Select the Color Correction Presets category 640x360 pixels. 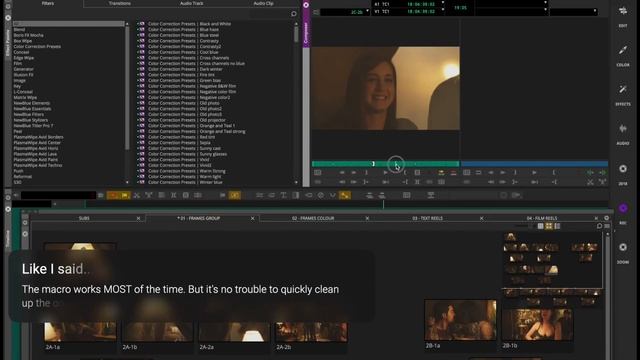click(x=37, y=47)
